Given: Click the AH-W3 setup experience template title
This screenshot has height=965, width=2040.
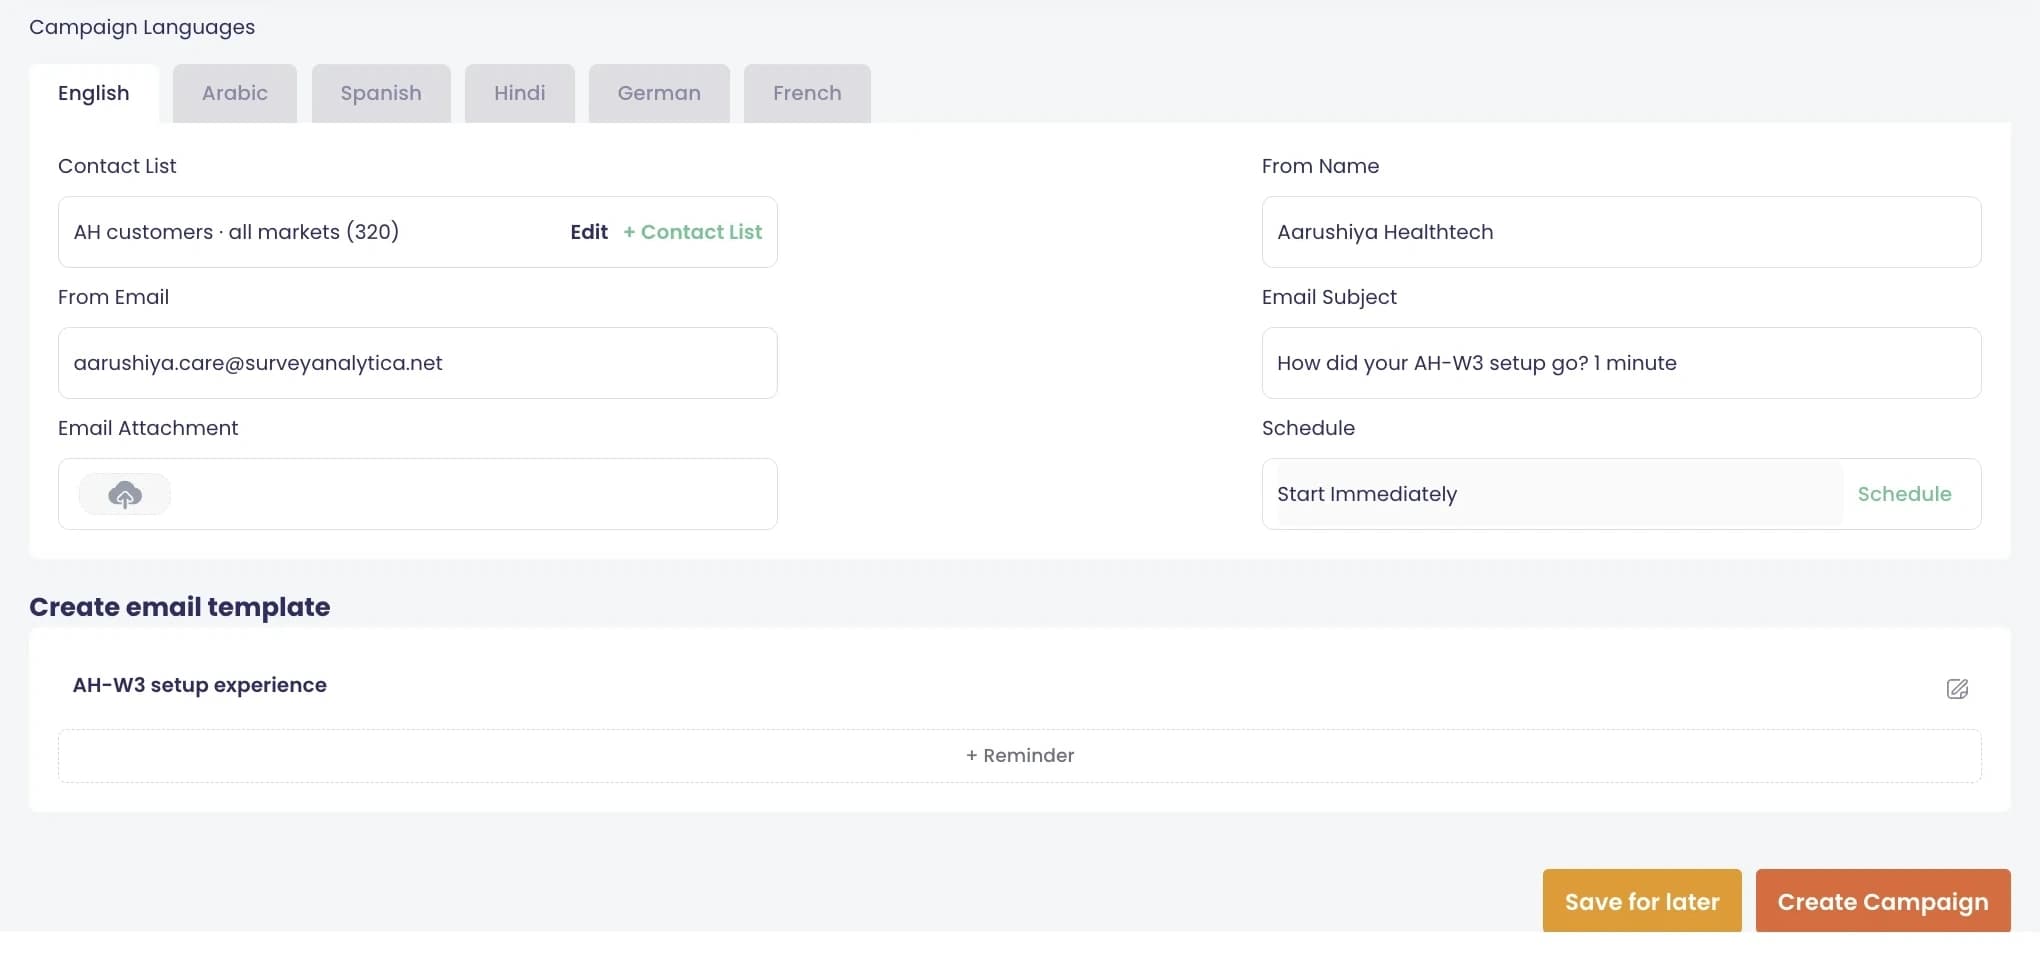Looking at the screenshot, I should [200, 685].
